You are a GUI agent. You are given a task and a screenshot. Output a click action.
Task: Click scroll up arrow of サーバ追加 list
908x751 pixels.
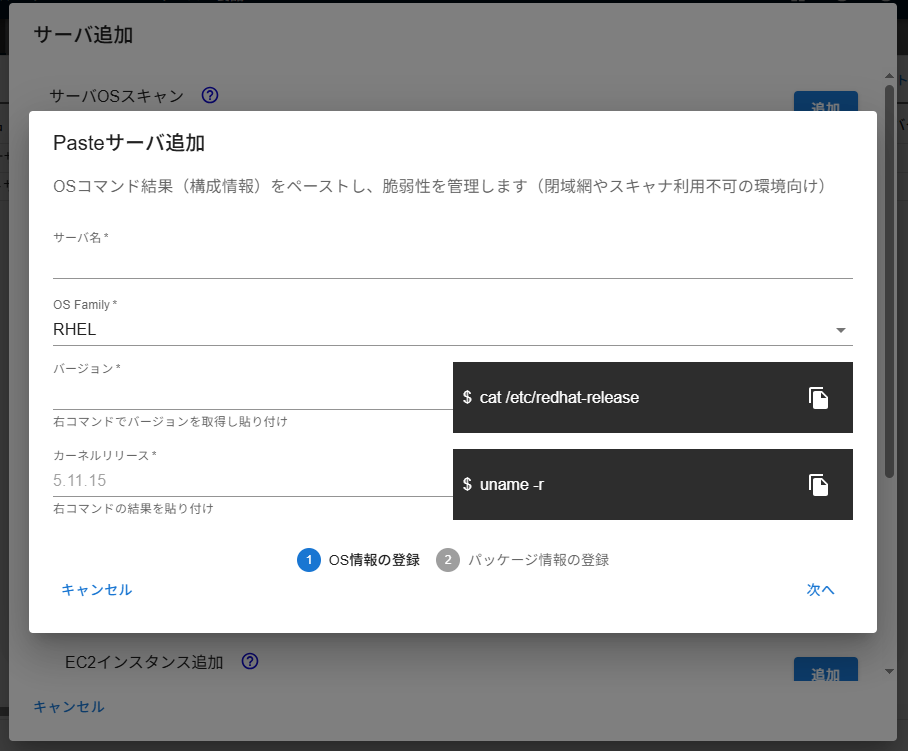pos(889,76)
